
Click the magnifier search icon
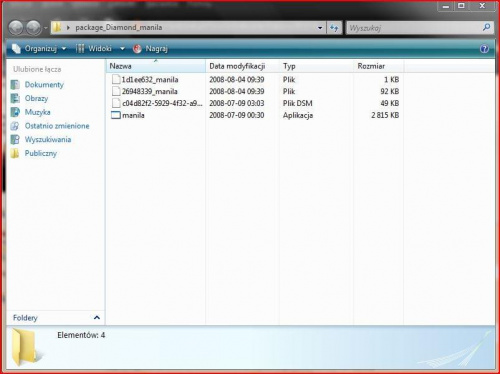click(487, 27)
